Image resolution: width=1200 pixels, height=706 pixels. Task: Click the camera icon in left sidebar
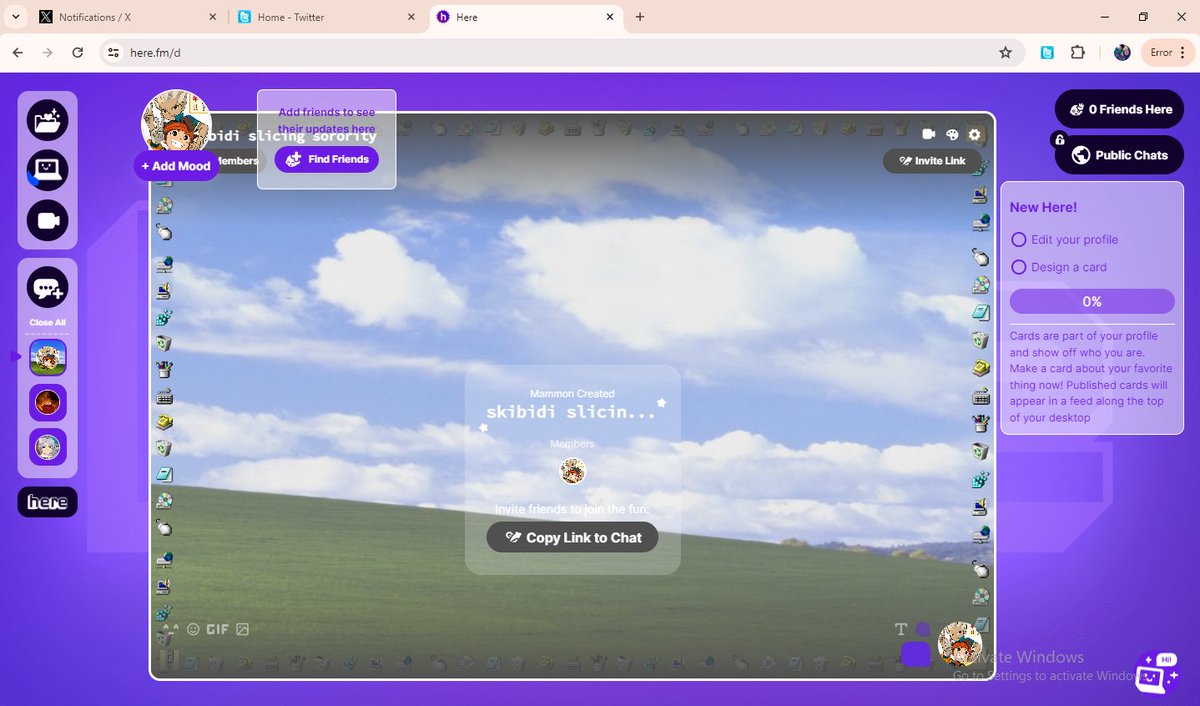tap(47, 221)
